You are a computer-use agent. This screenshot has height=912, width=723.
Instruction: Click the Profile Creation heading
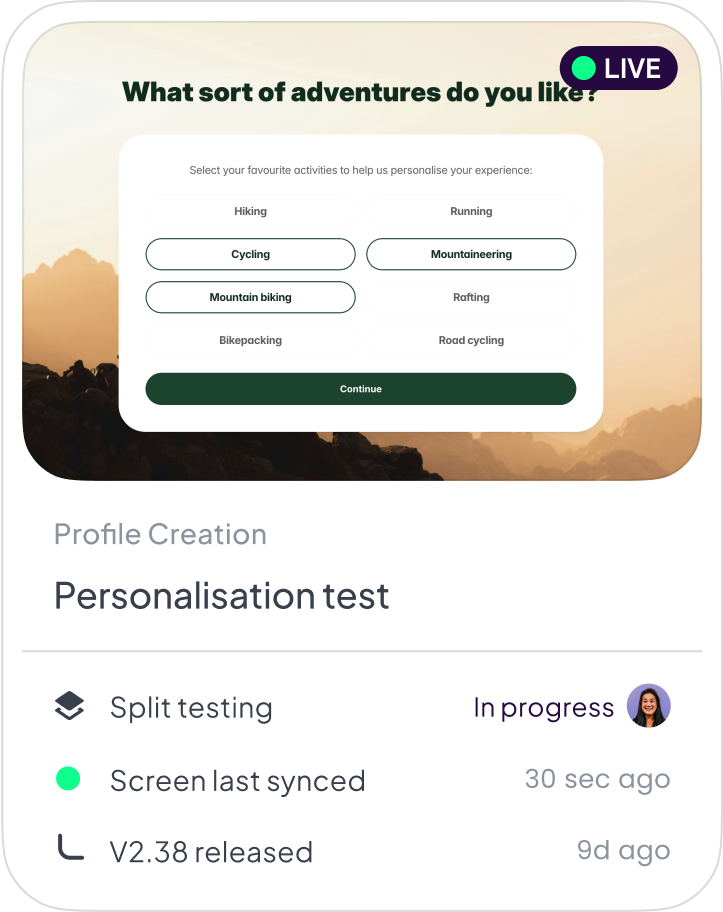161,534
